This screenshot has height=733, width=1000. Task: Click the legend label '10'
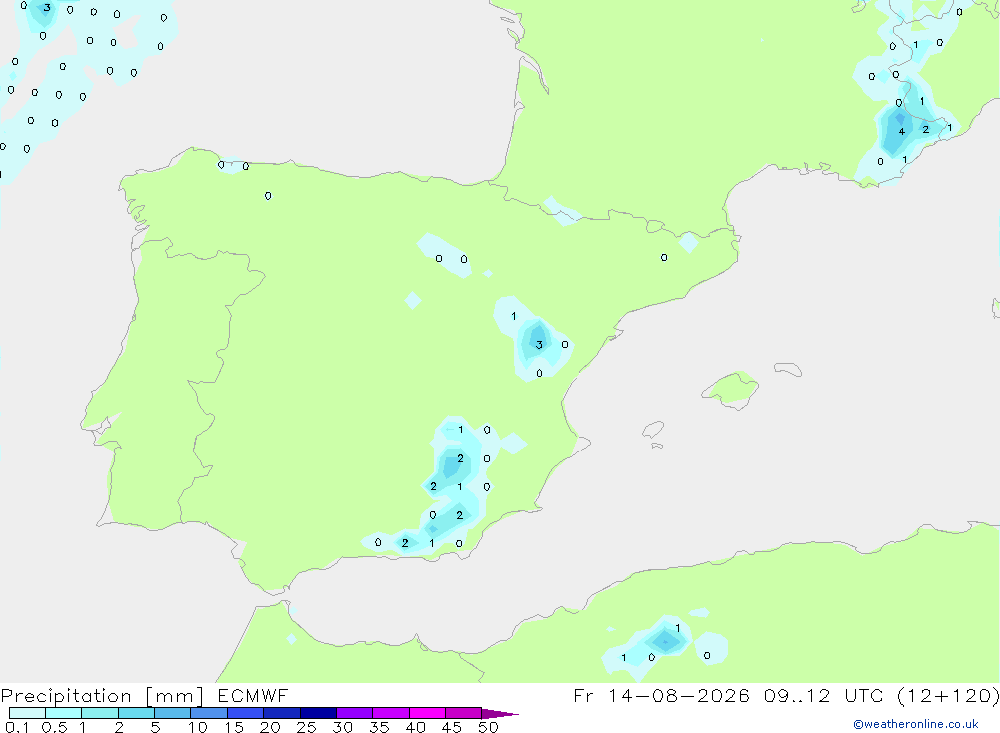tap(198, 727)
